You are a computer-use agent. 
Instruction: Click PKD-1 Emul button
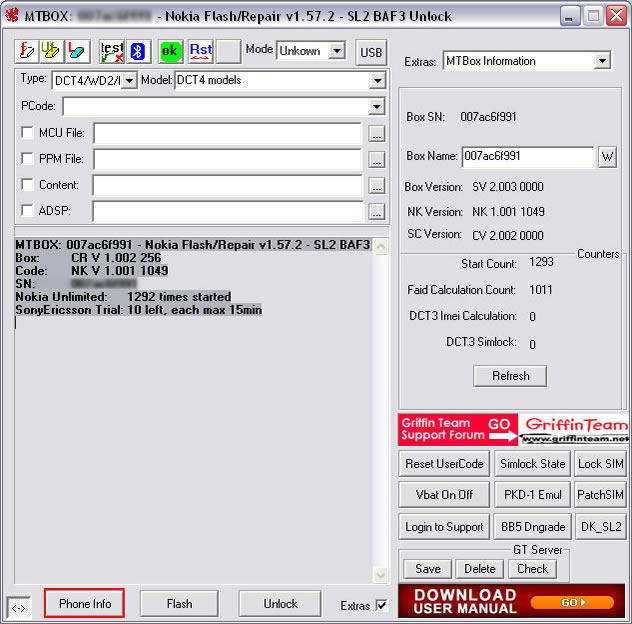(532, 495)
